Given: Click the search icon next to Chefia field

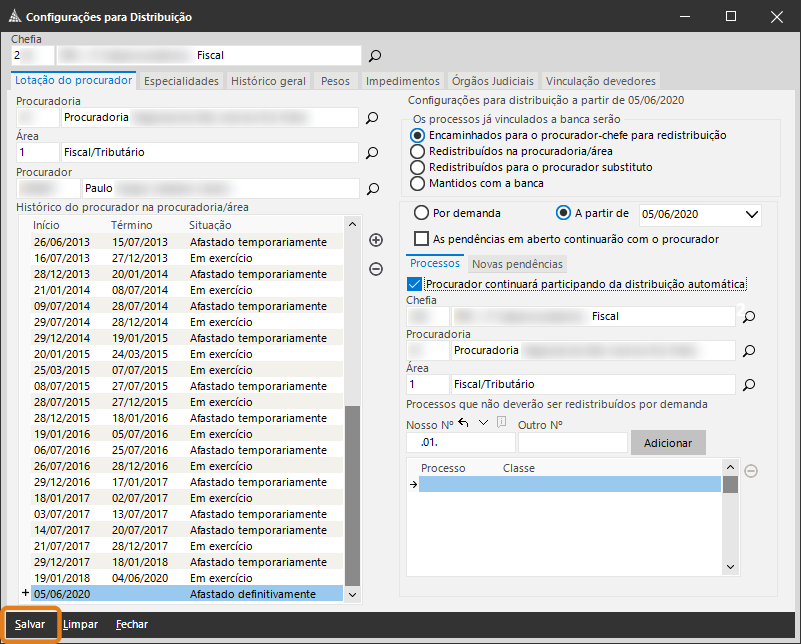Looking at the screenshot, I should [x=375, y=56].
